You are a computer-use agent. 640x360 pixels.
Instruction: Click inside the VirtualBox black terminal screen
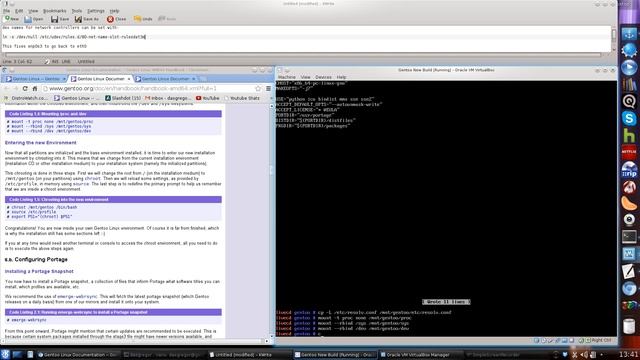[446, 208]
